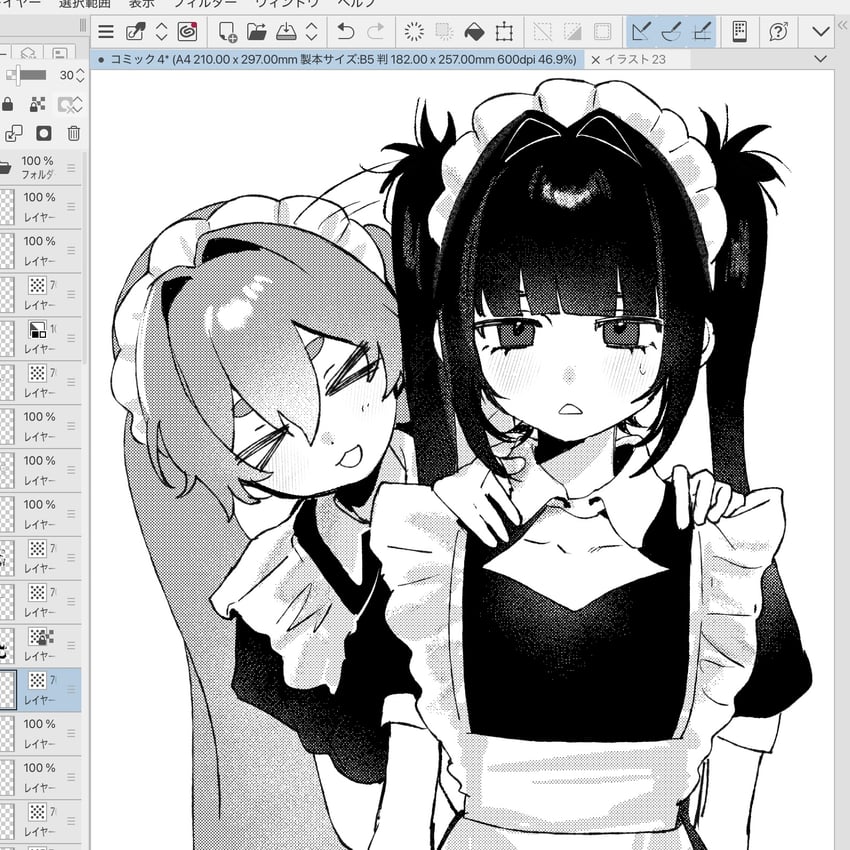Open the ウィンドウ menu
The image size is (850, 850).
(x=287, y=4)
